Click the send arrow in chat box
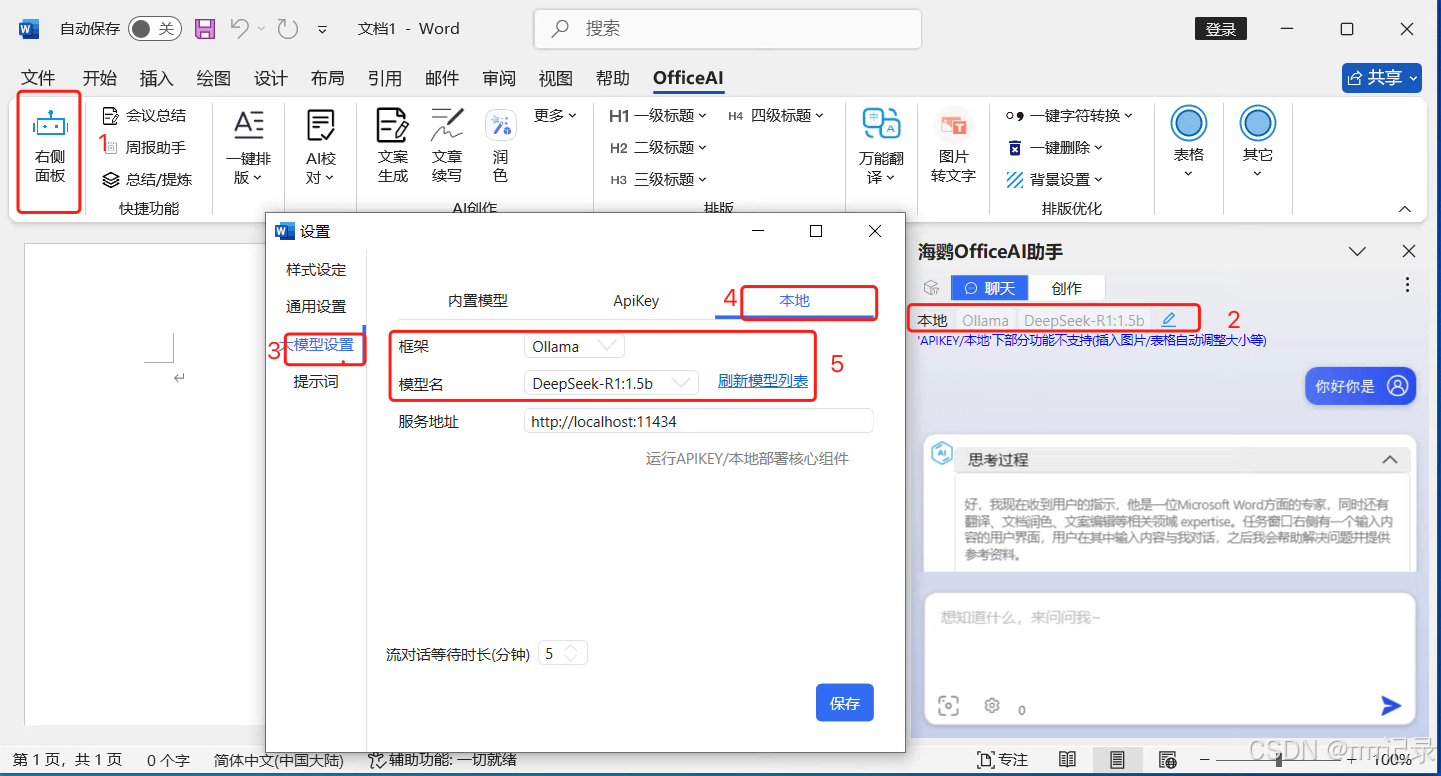1441x776 pixels. [x=1391, y=706]
